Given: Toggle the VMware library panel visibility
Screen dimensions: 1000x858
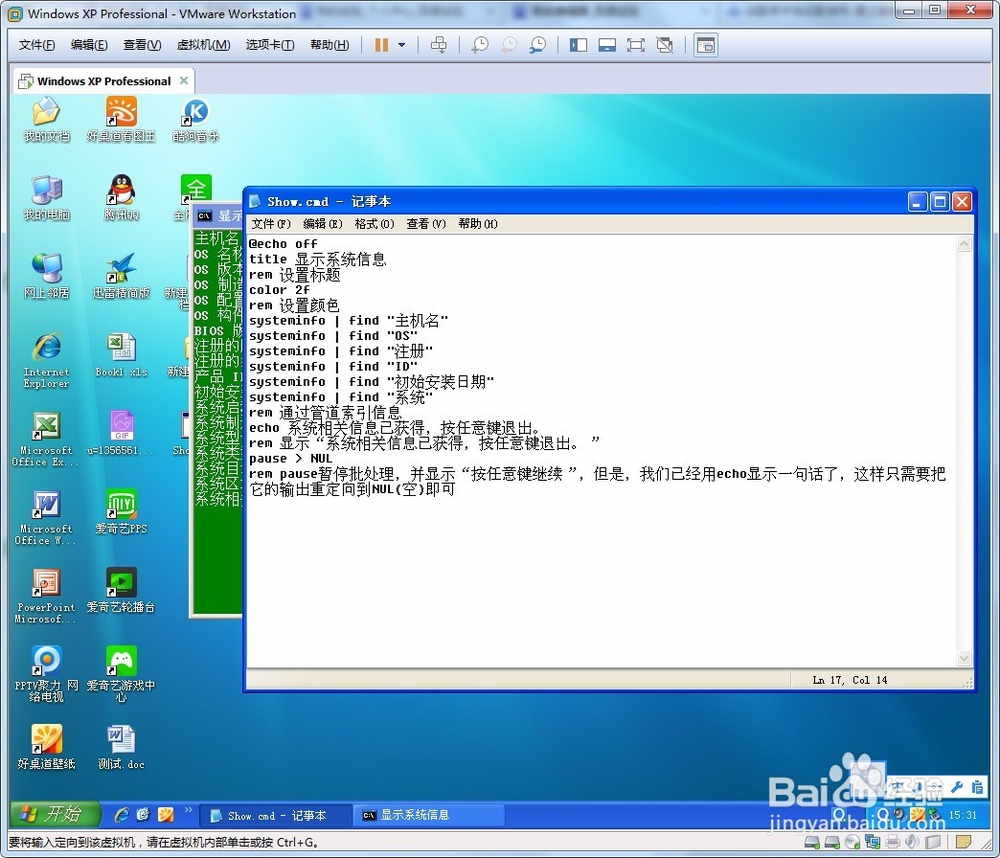Looking at the screenshot, I should click(x=578, y=44).
